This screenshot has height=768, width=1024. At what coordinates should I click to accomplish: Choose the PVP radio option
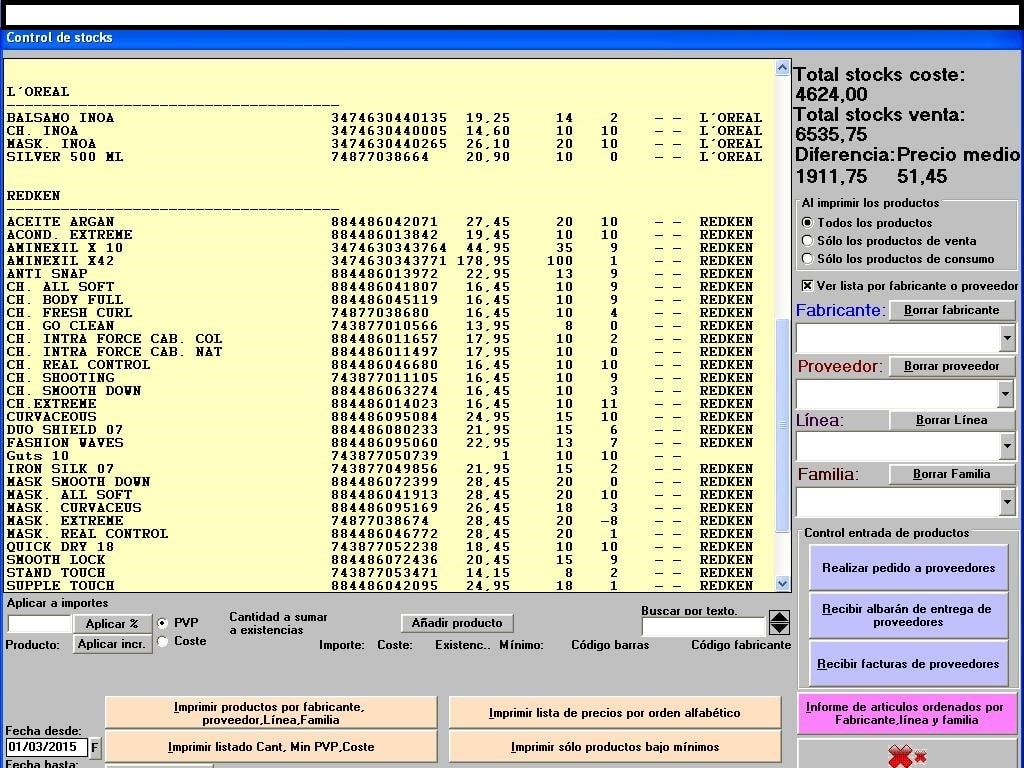click(x=163, y=623)
